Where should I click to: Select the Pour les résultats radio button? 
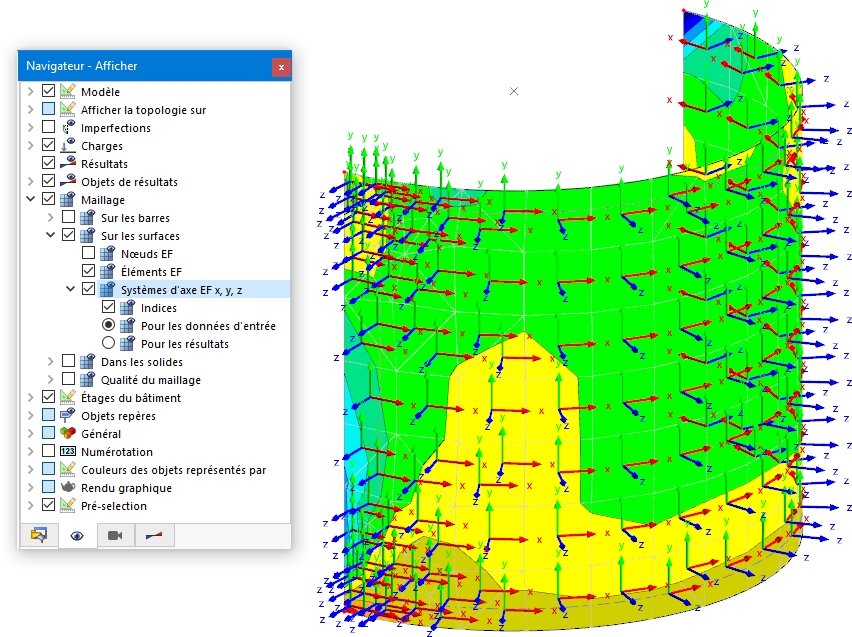pyautogui.click(x=108, y=344)
